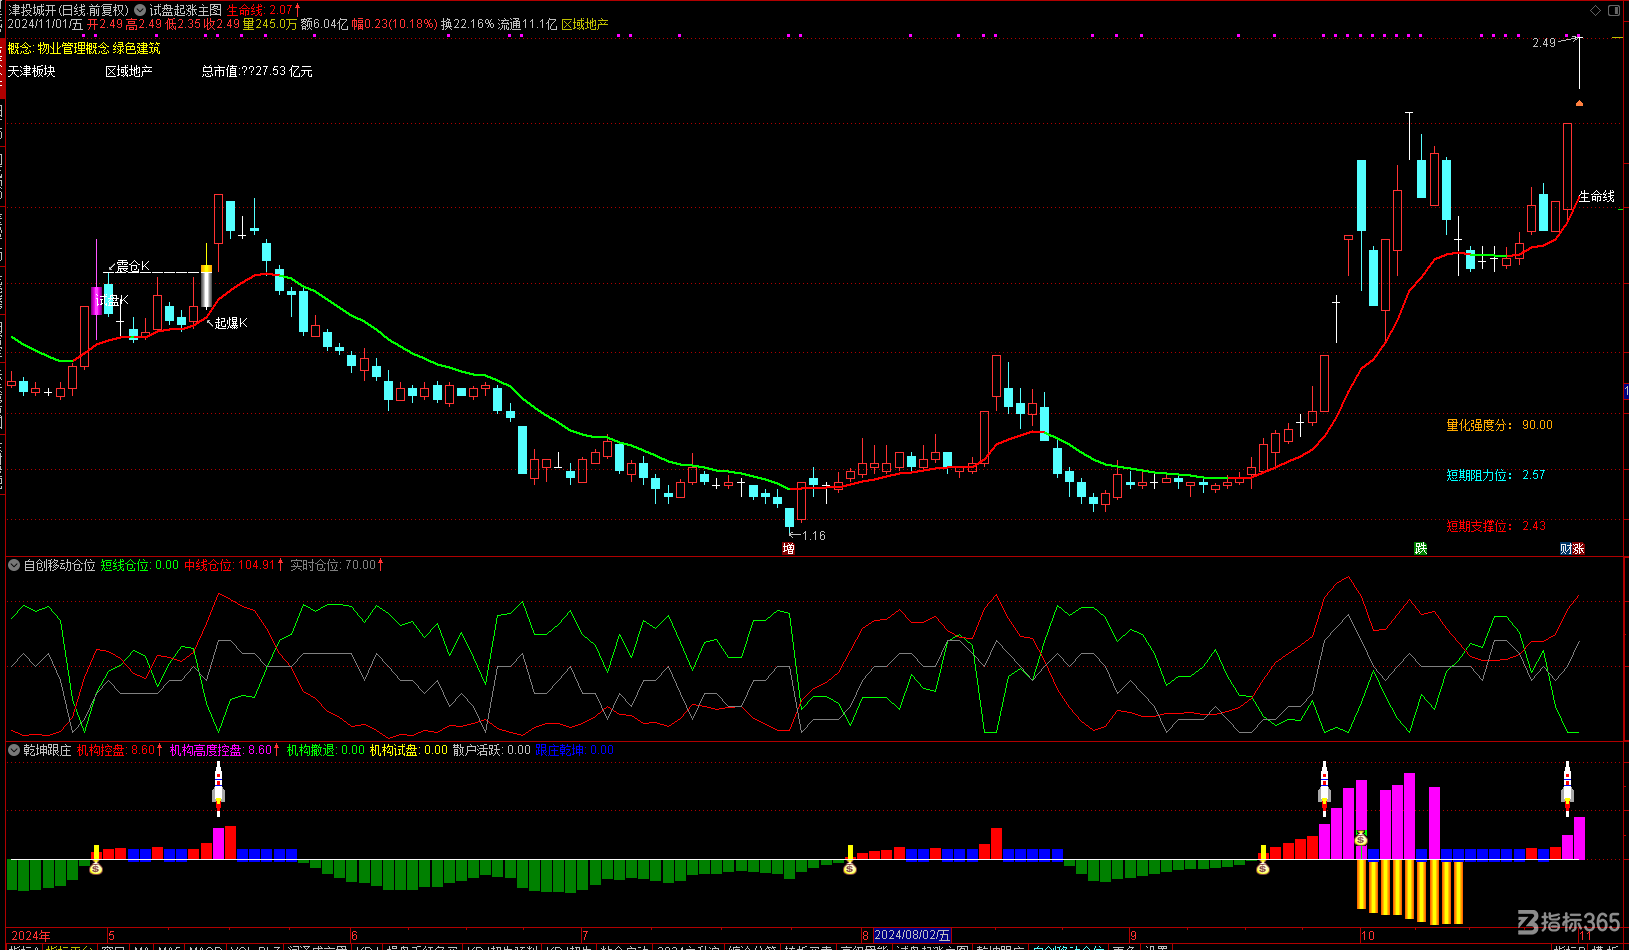
Task: Click the 生命线: 2.07 value
Action: coord(263,10)
